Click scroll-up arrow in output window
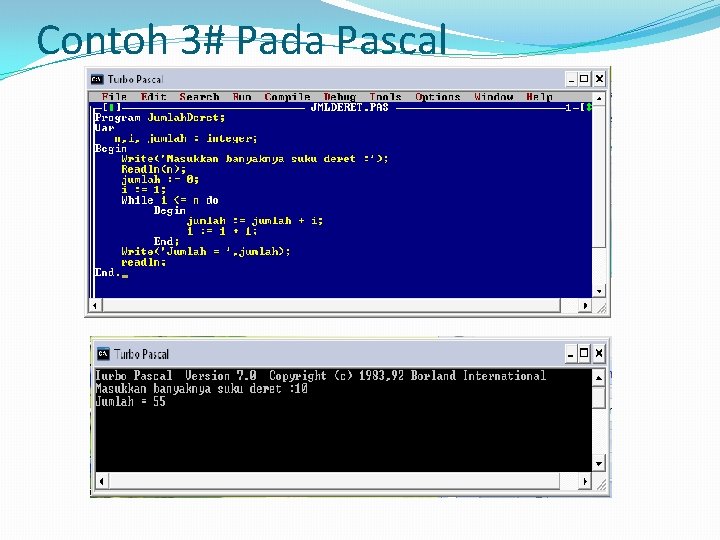The width and height of the screenshot is (720, 540). pyautogui.click(x=599, y=378)
